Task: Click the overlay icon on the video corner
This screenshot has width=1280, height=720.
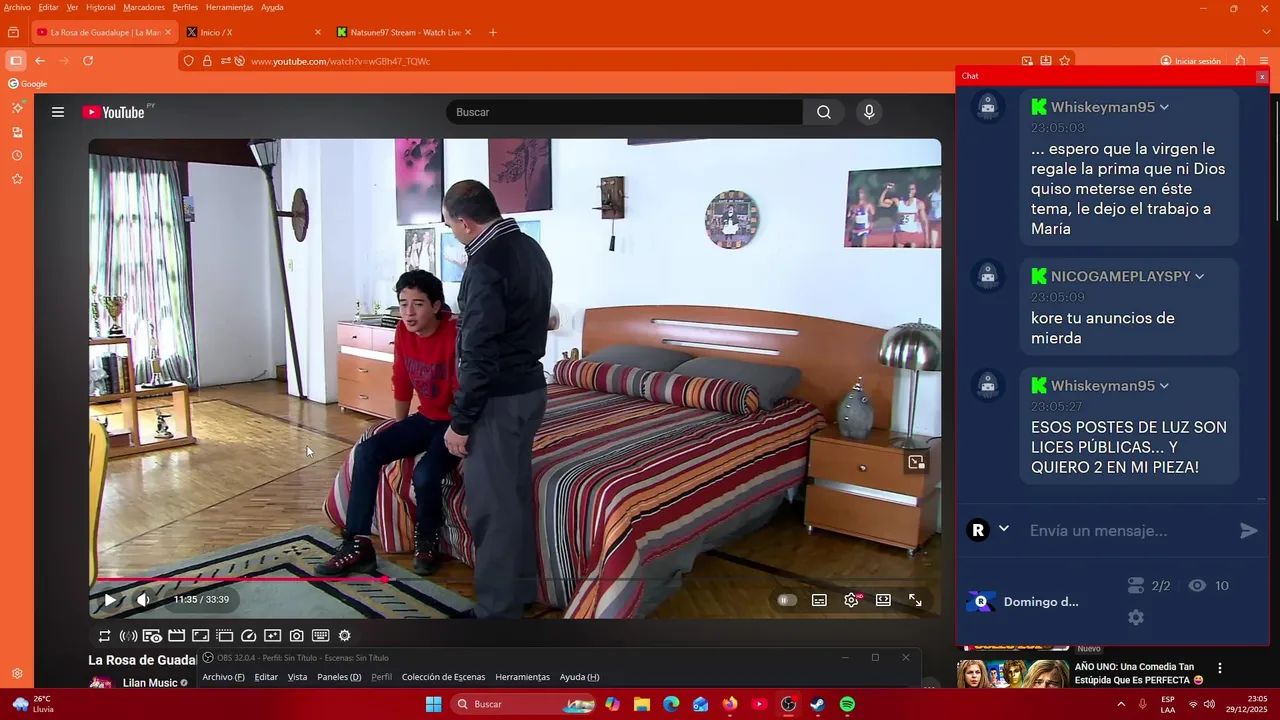Action: point(916,462)
